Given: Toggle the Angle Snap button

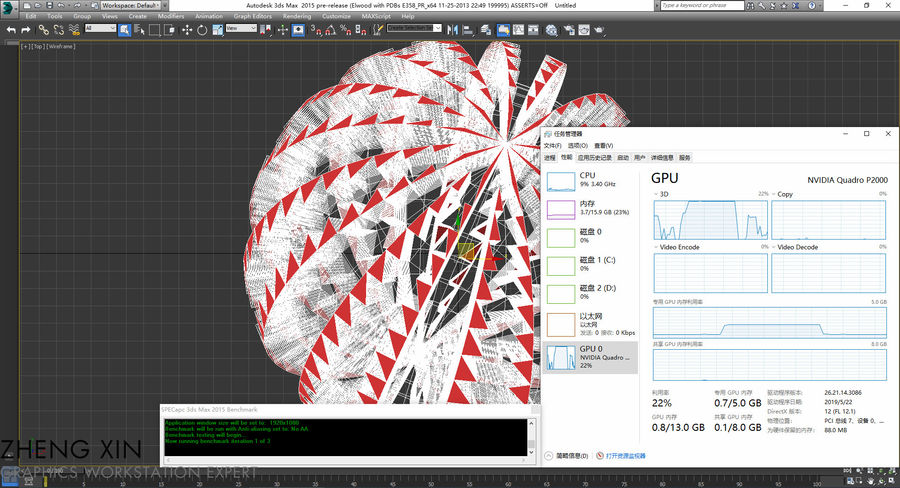Looking at the screenshot, I should [331, 30].
